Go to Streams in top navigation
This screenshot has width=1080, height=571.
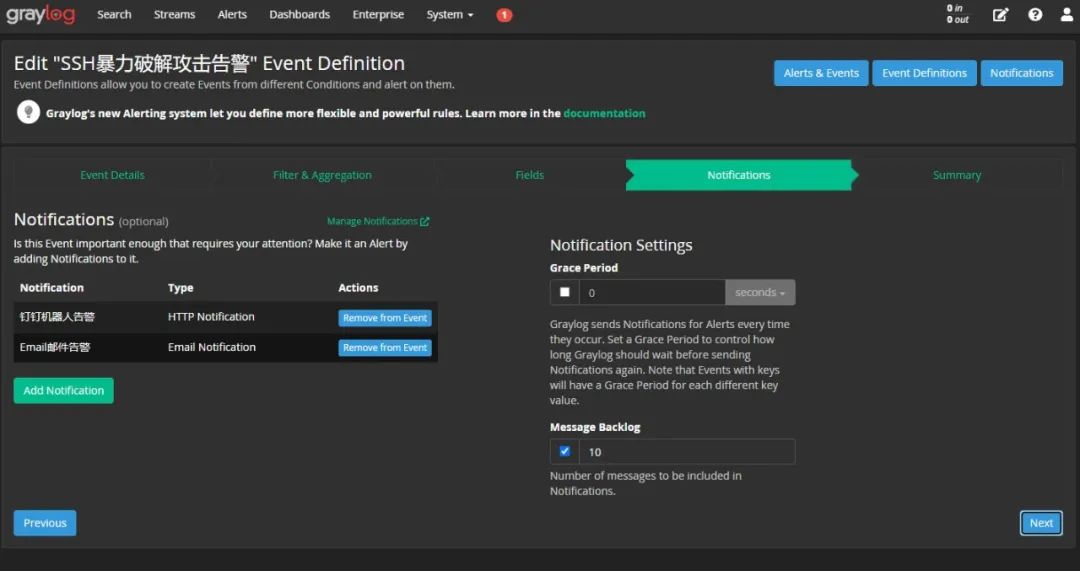pyautogui.click(x=174, y=14)
